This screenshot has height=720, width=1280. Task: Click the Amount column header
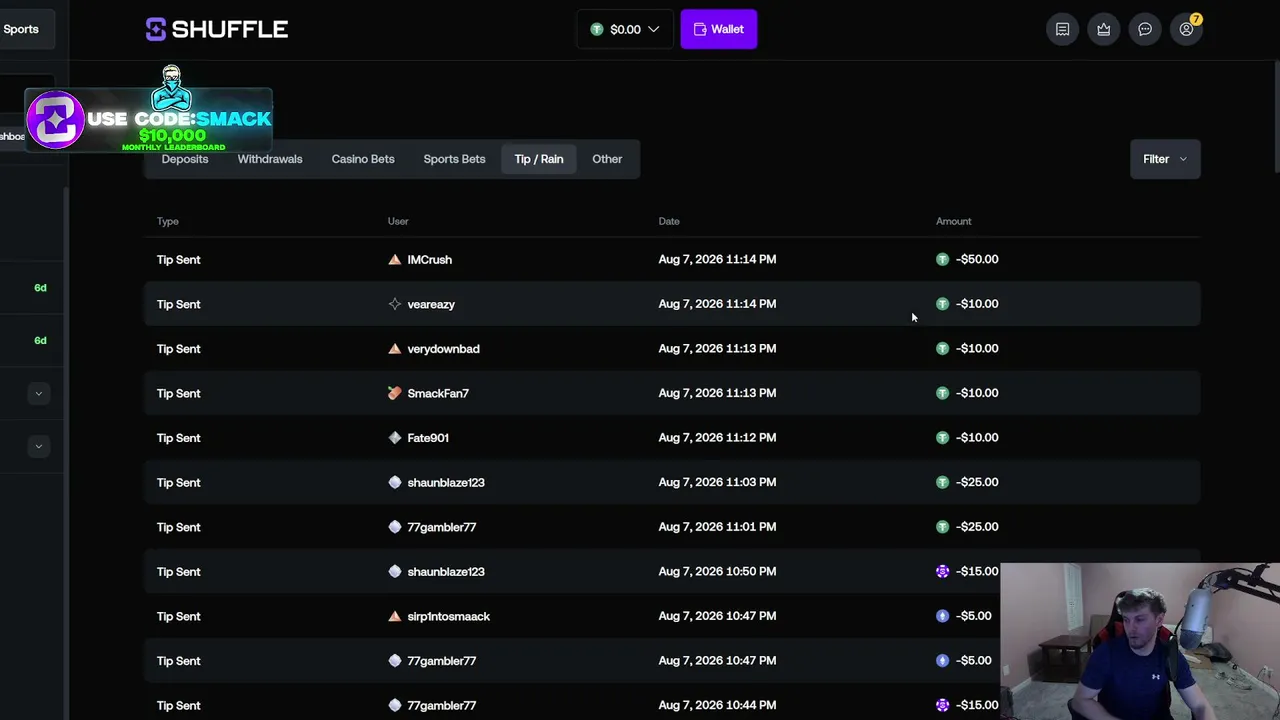pos(953,221)
